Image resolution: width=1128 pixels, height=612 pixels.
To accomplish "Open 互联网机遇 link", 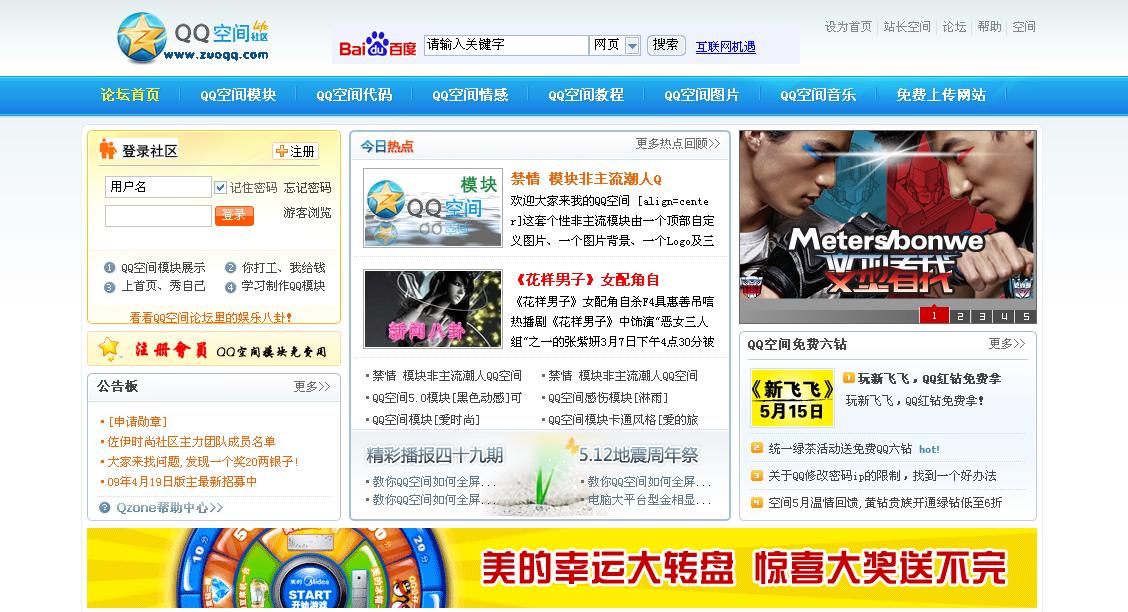I will tap(725, 47).
